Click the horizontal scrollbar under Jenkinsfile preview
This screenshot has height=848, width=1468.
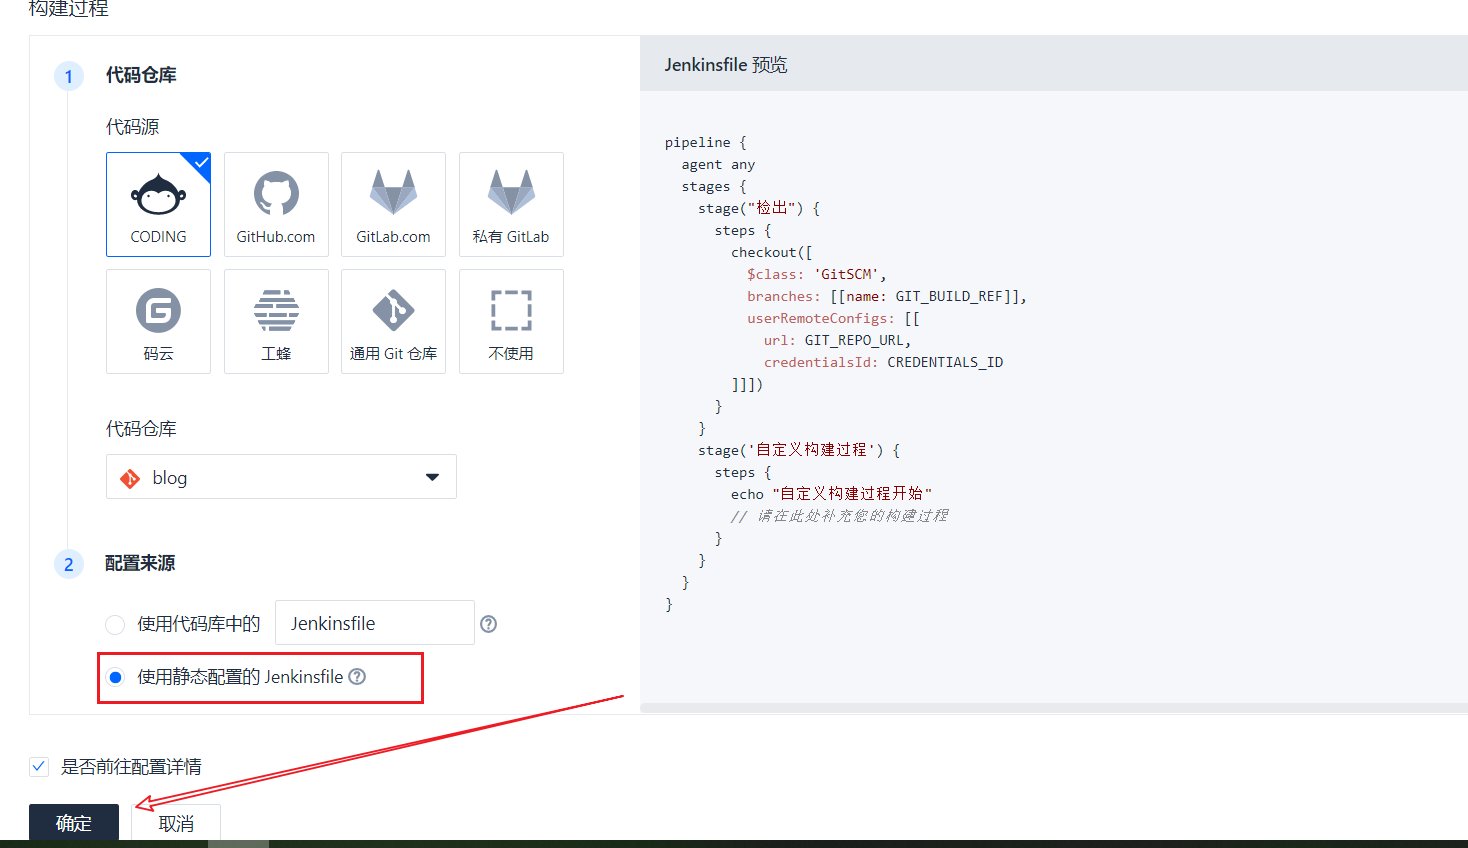[1054, 708]
